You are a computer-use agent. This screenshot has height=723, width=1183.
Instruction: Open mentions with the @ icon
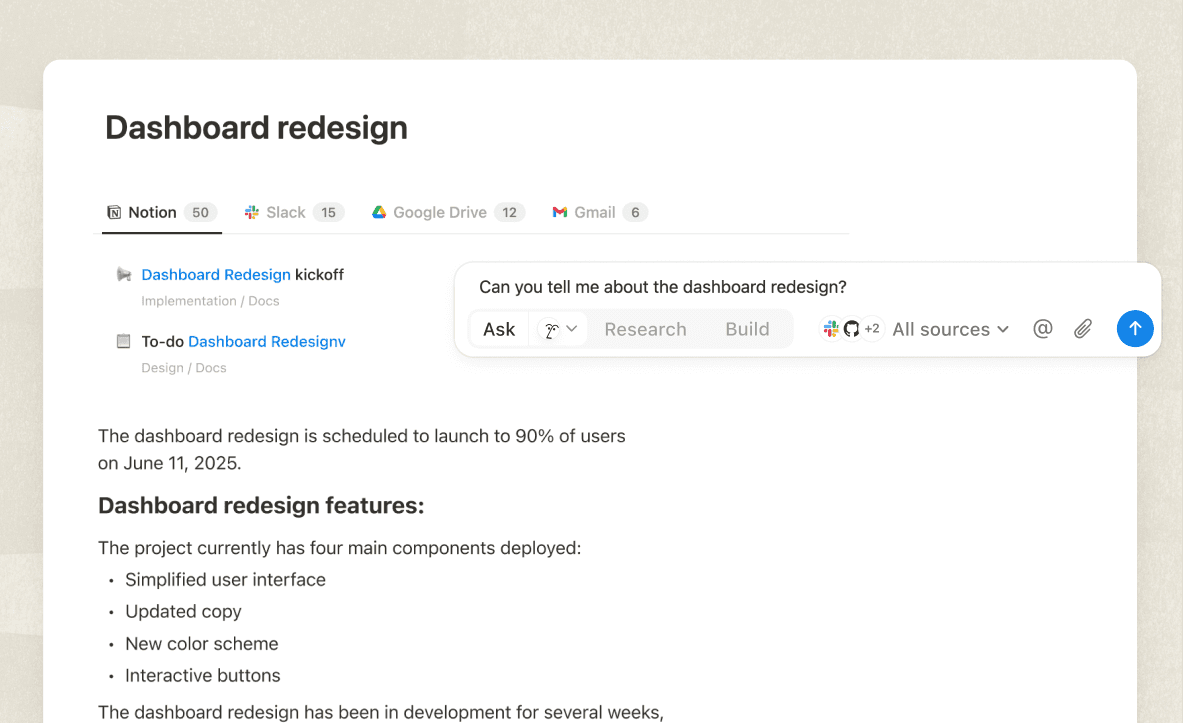[1043, 328]
